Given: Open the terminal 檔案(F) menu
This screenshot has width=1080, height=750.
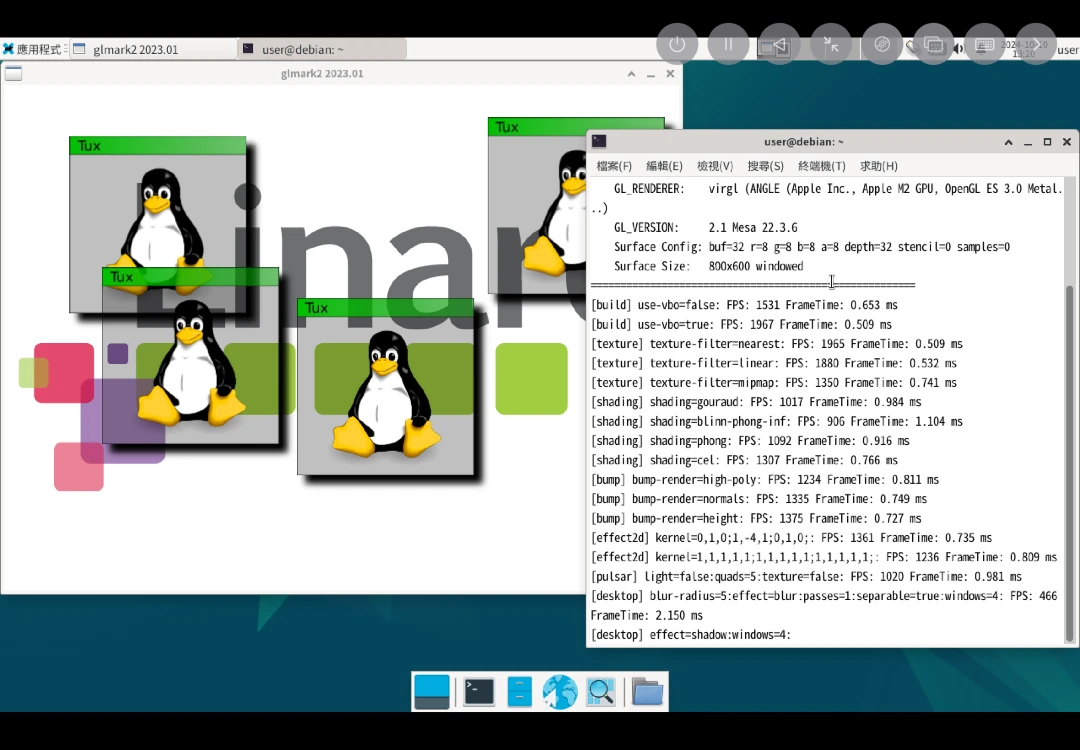Looking at the screenshot, I should click(614, 166).
